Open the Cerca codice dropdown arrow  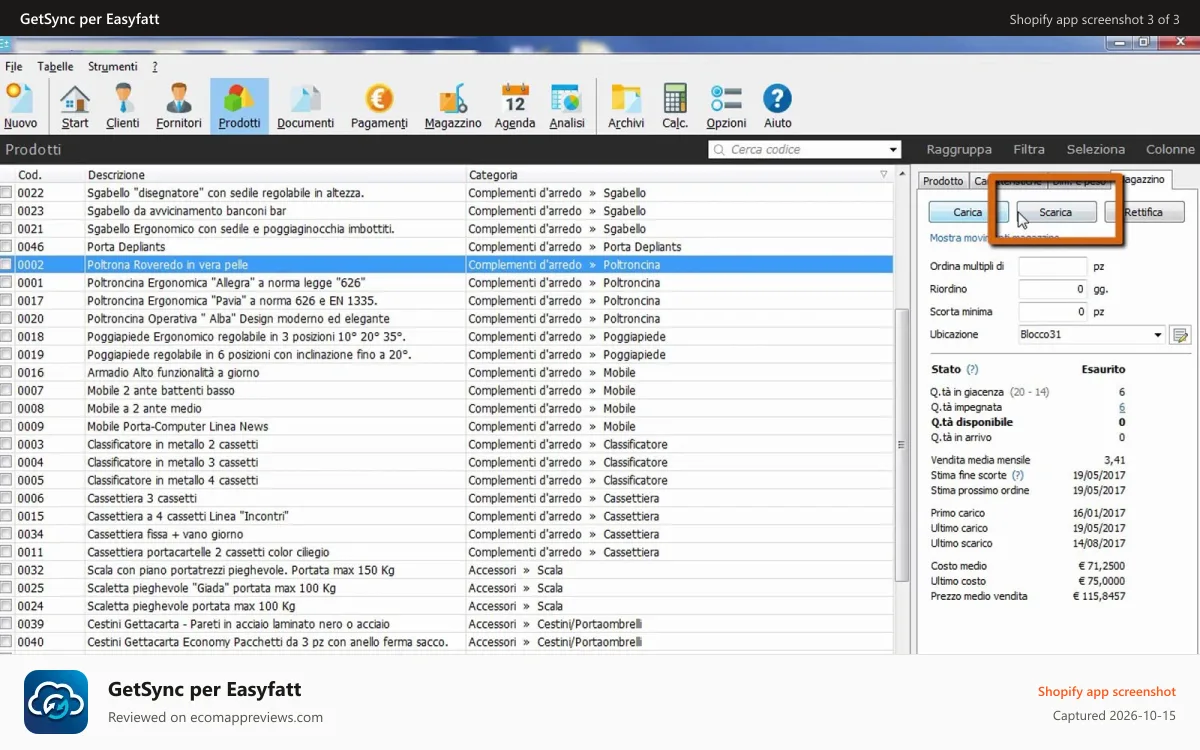pyautogui.click(x=893, y=150)
